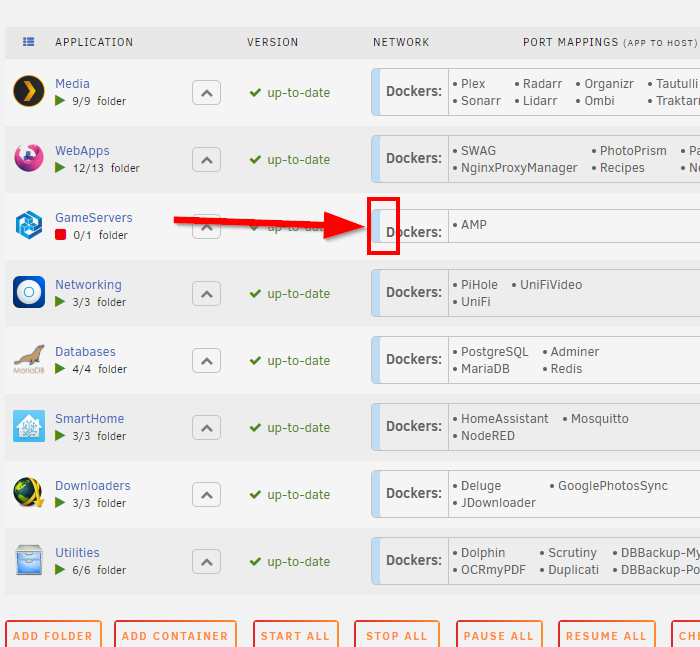
Task: Click the green checkmark in Utilities row
Action: (x=255, y=561)
